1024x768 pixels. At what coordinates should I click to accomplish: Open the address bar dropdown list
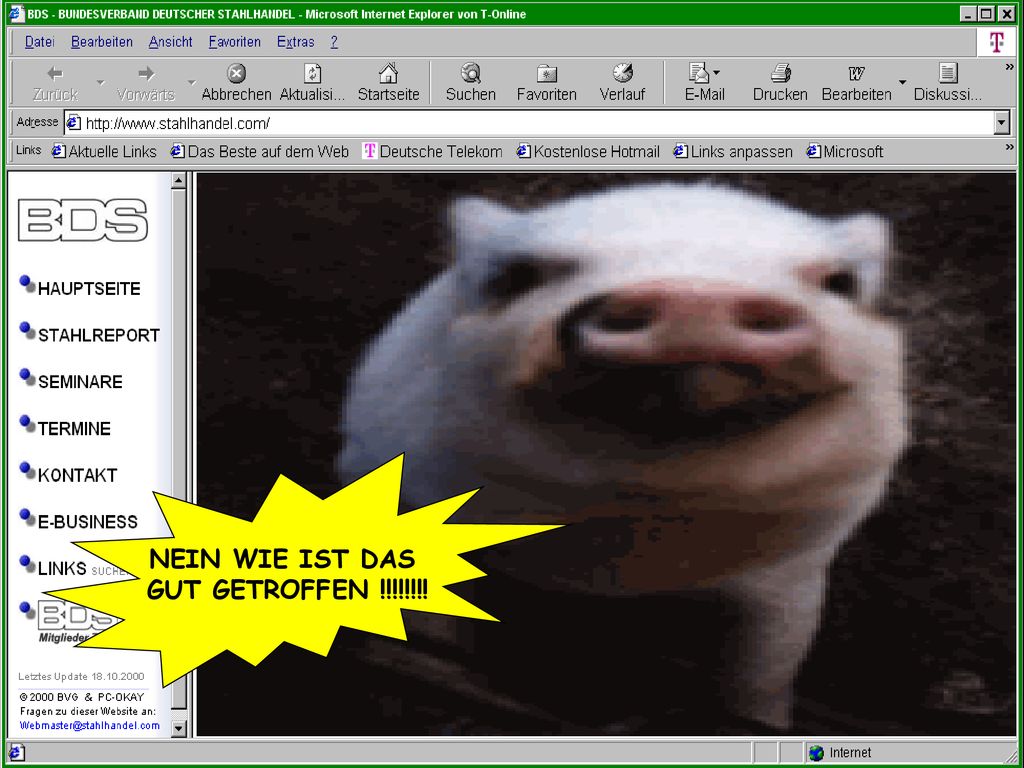(x=1002, y=123)
